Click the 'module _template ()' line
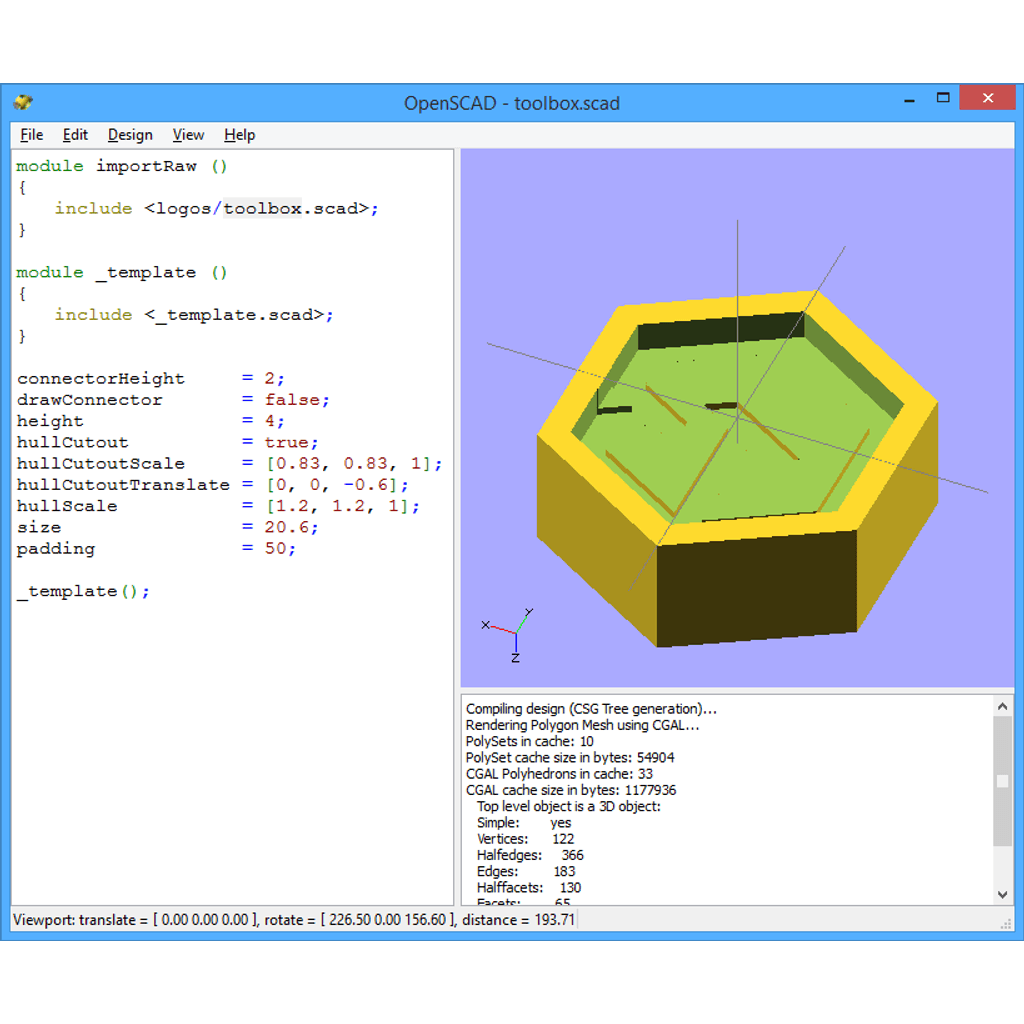The image size is (1024, 1024). tap(121, 272)
